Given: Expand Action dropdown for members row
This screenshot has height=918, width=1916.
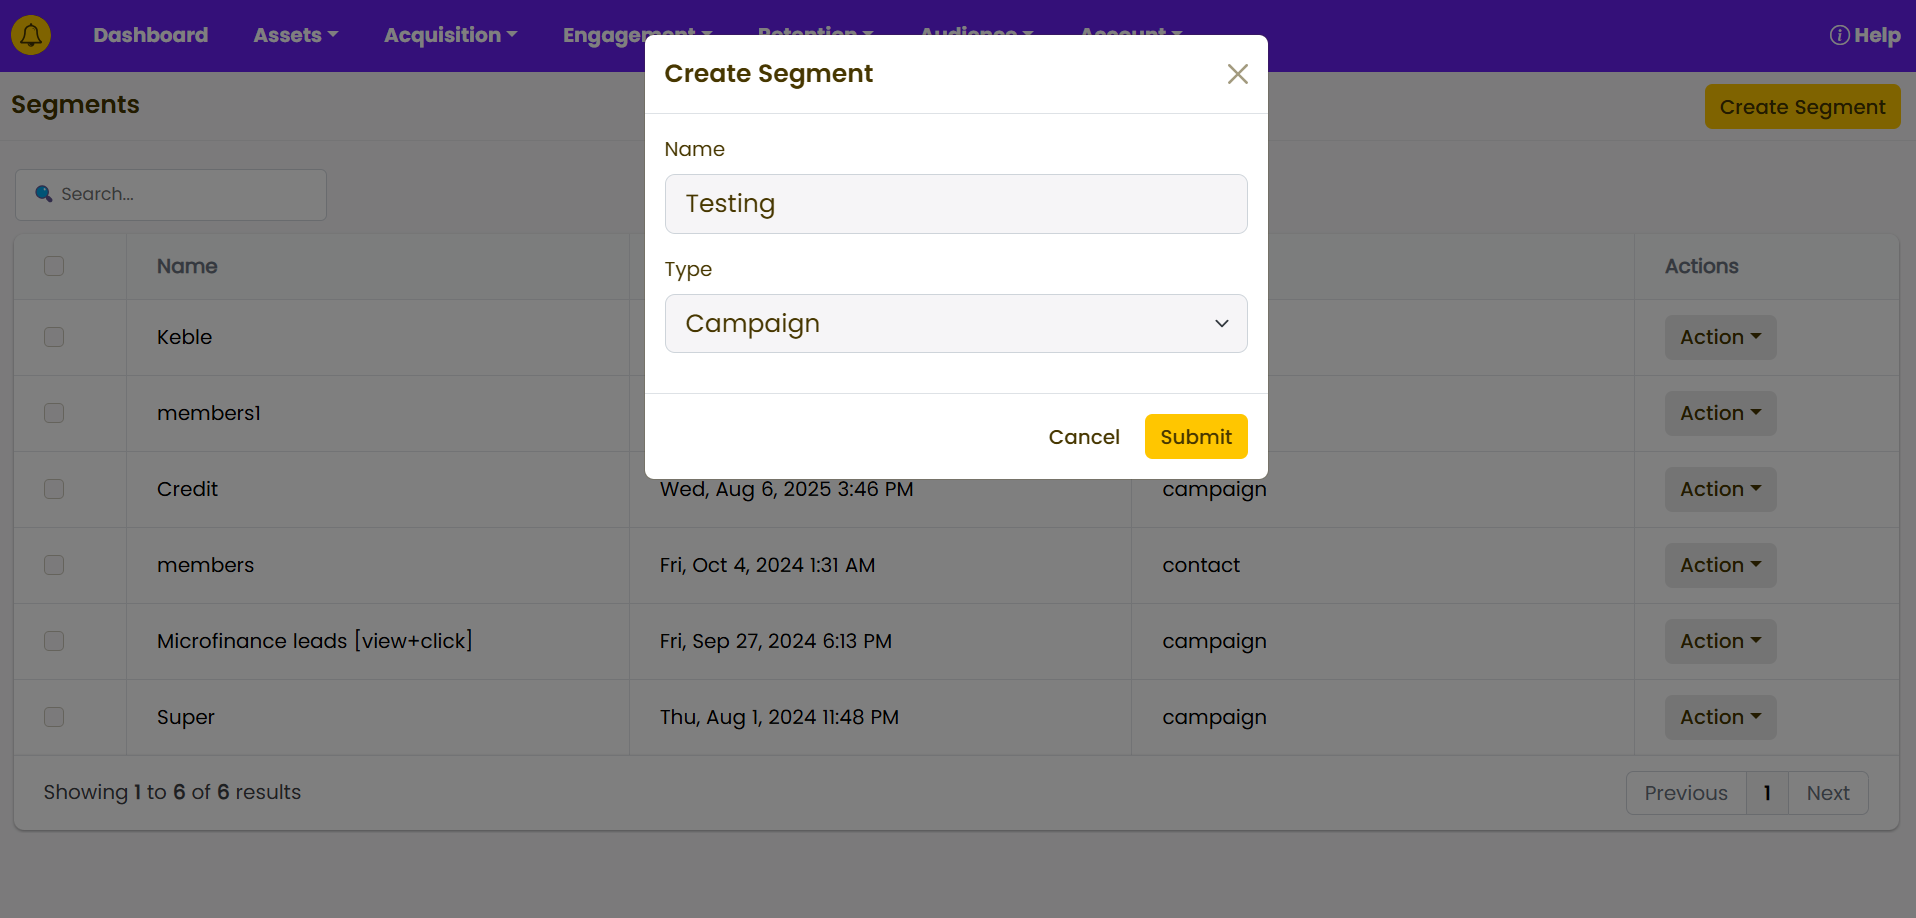Looking at the screenshot, I should [1719, 565].
